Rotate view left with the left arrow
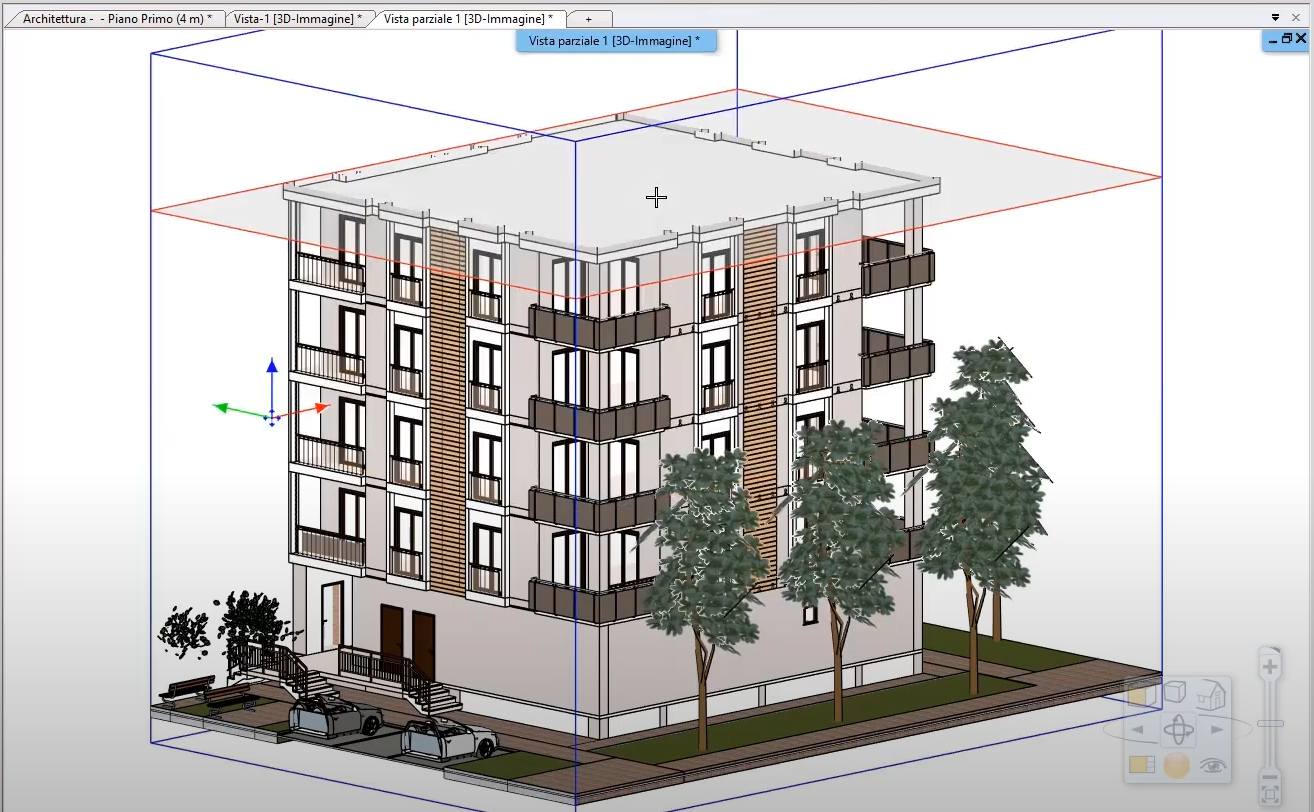Screen dimensions: 1314x812 click(1138, 729)
